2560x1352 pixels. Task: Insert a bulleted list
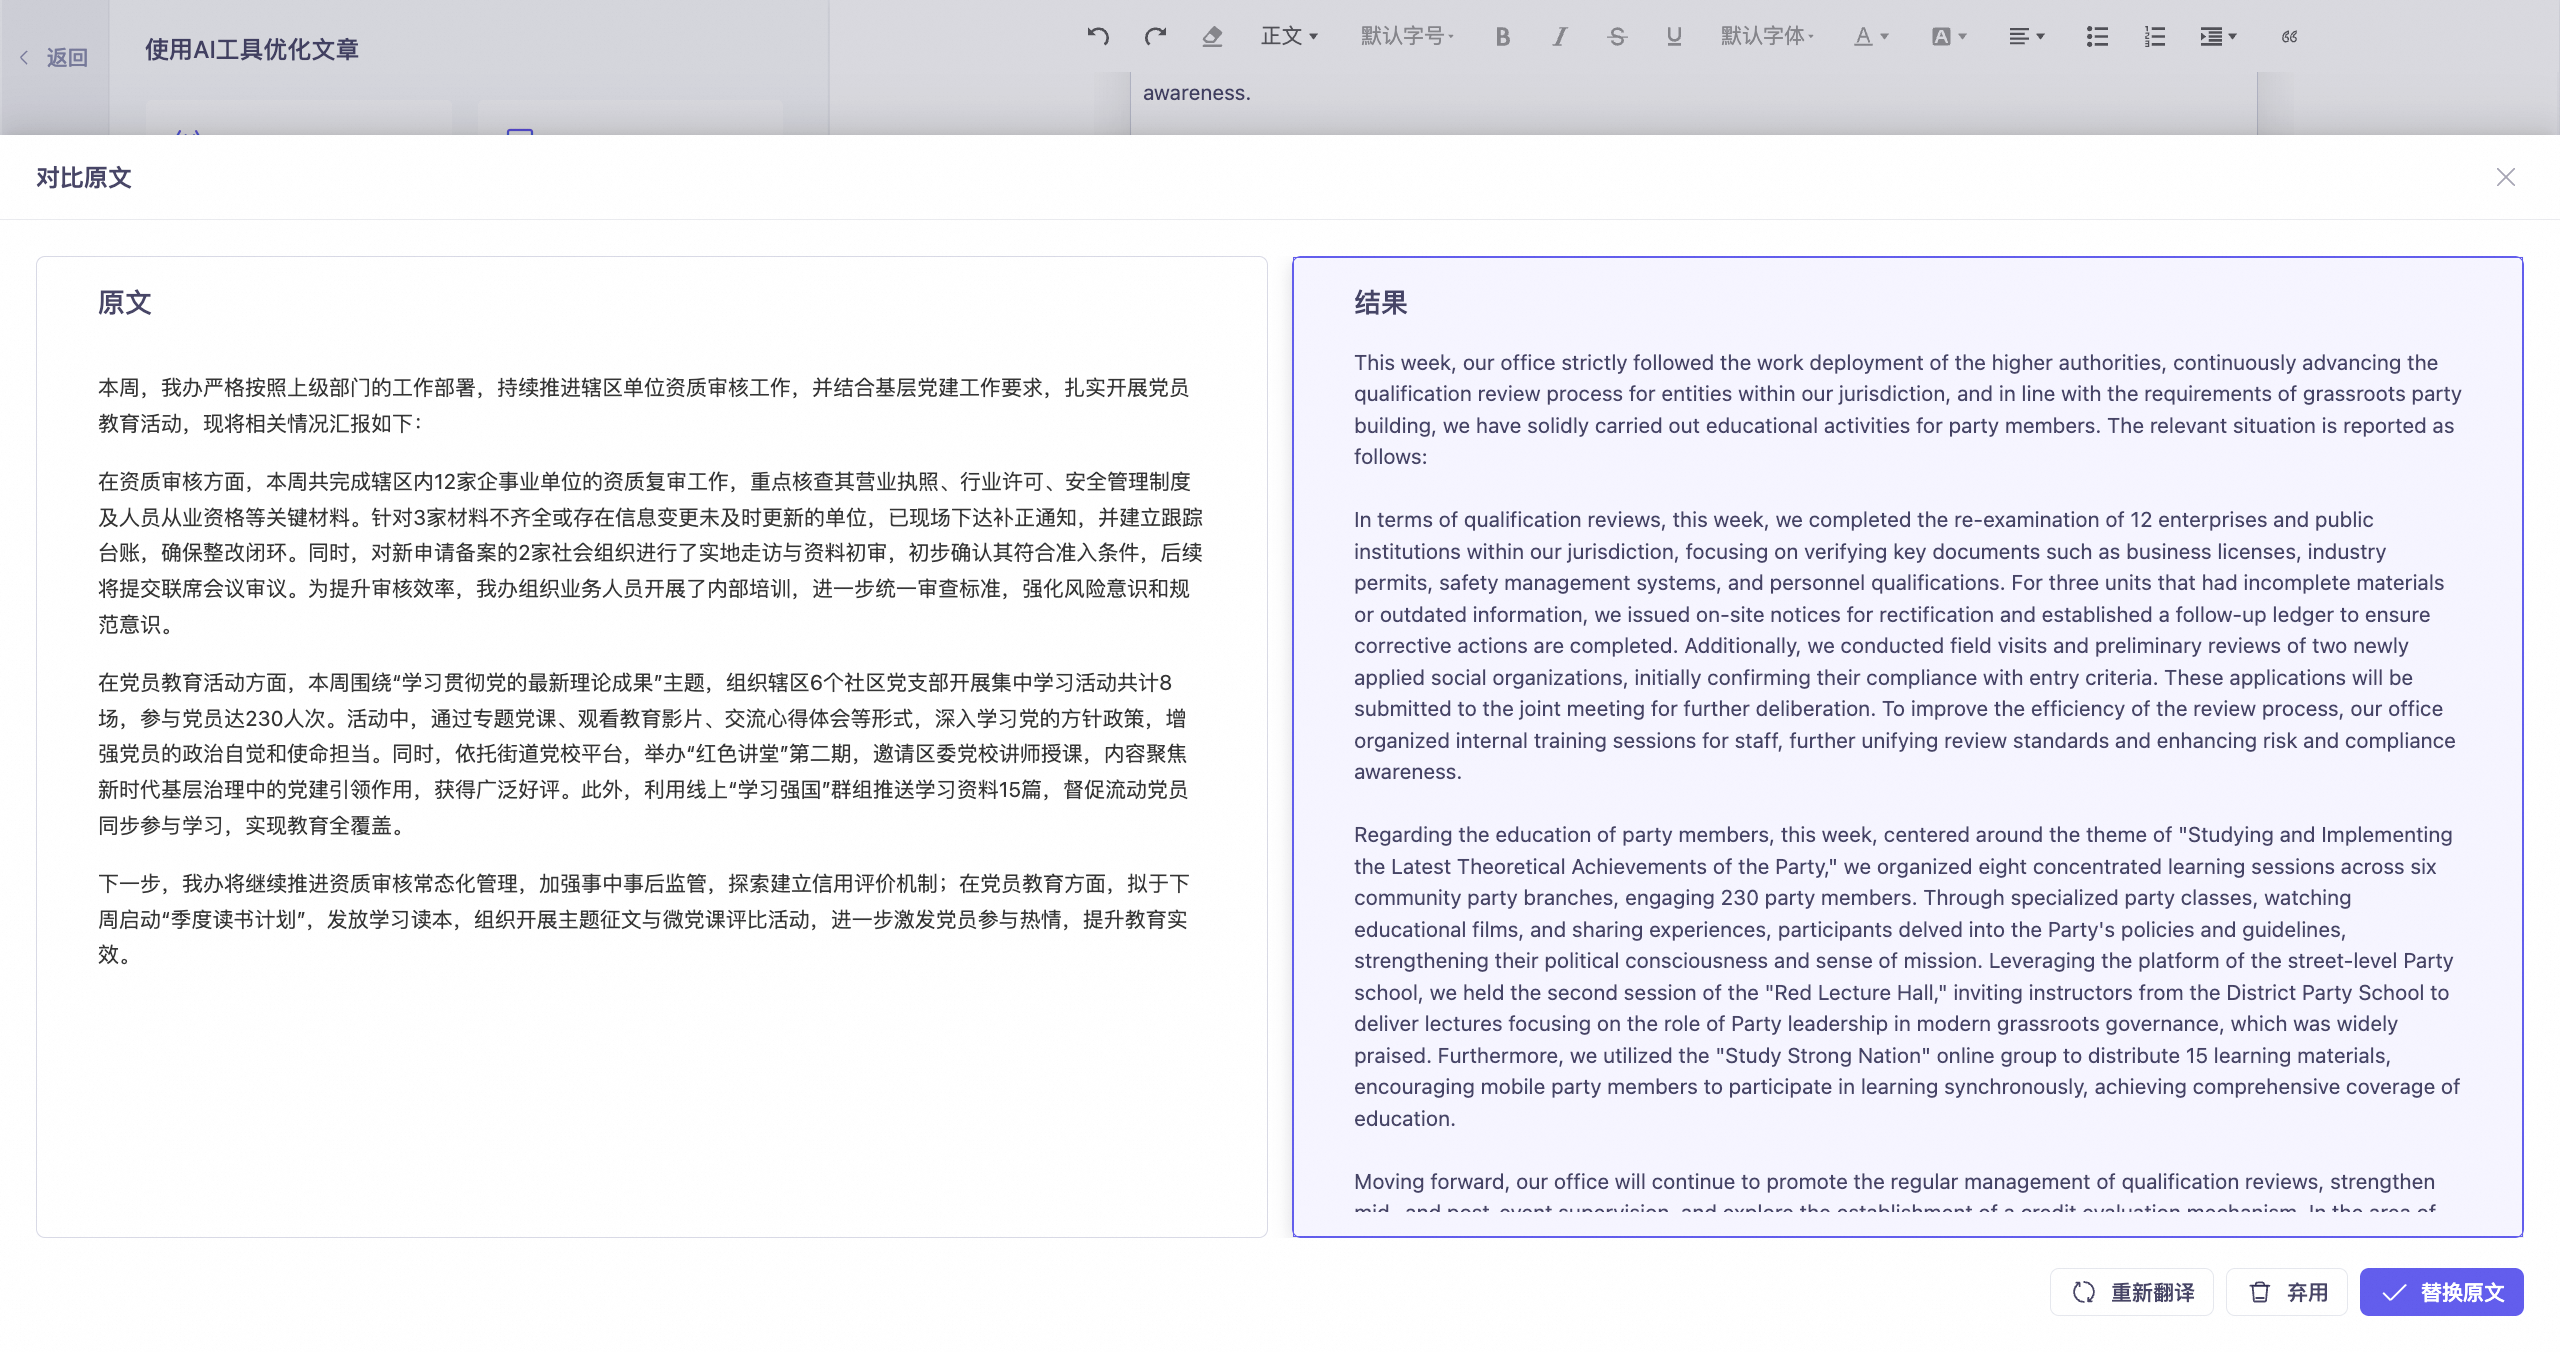(2097, 37)
